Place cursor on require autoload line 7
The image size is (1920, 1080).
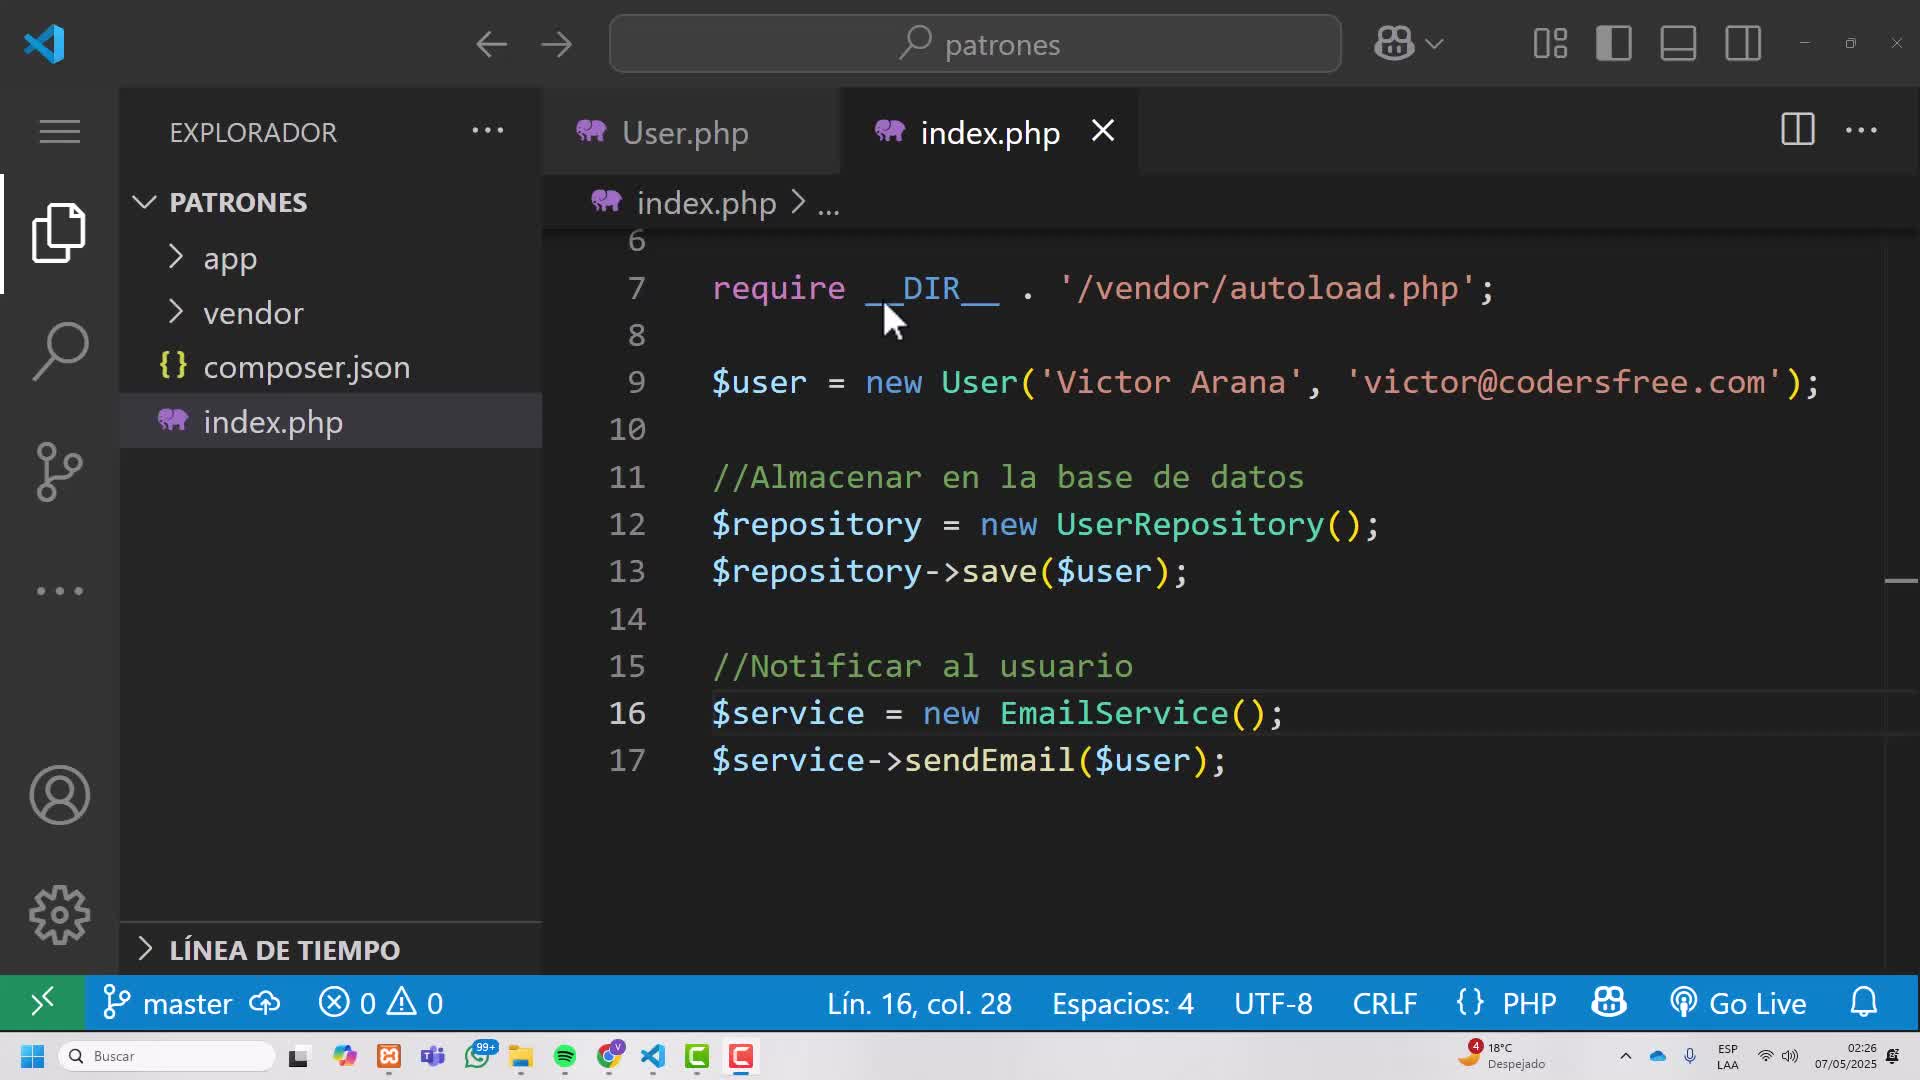point(1102,288)
